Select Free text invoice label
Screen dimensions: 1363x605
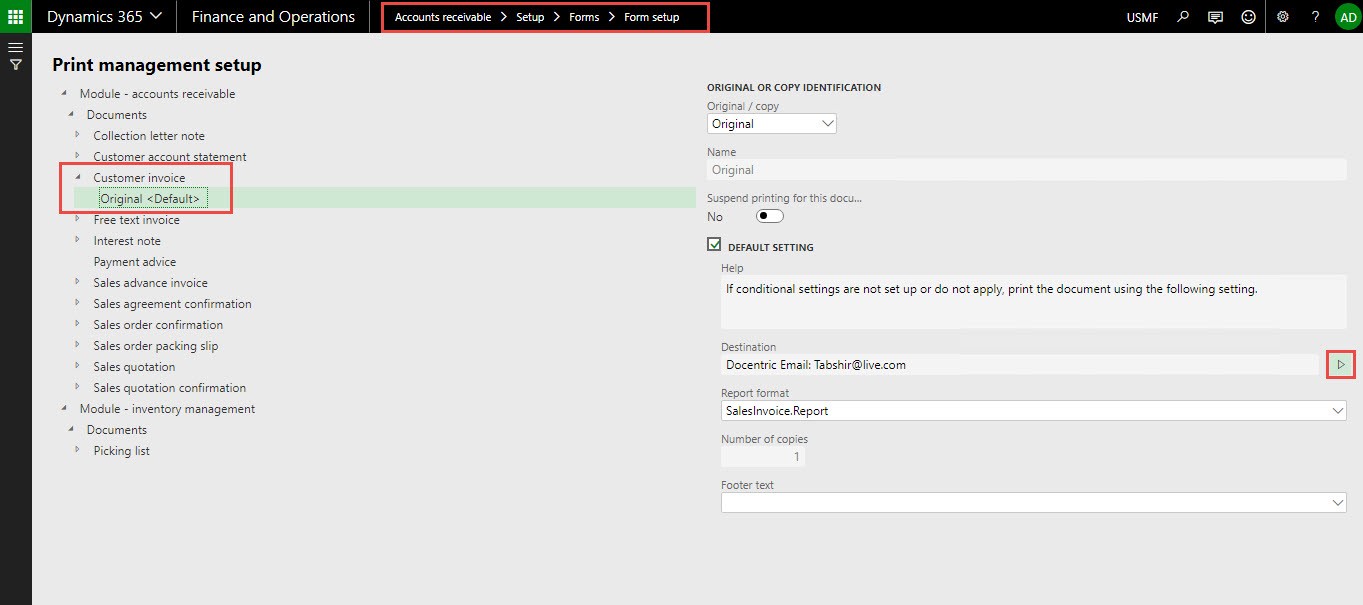tap(137, 220)
